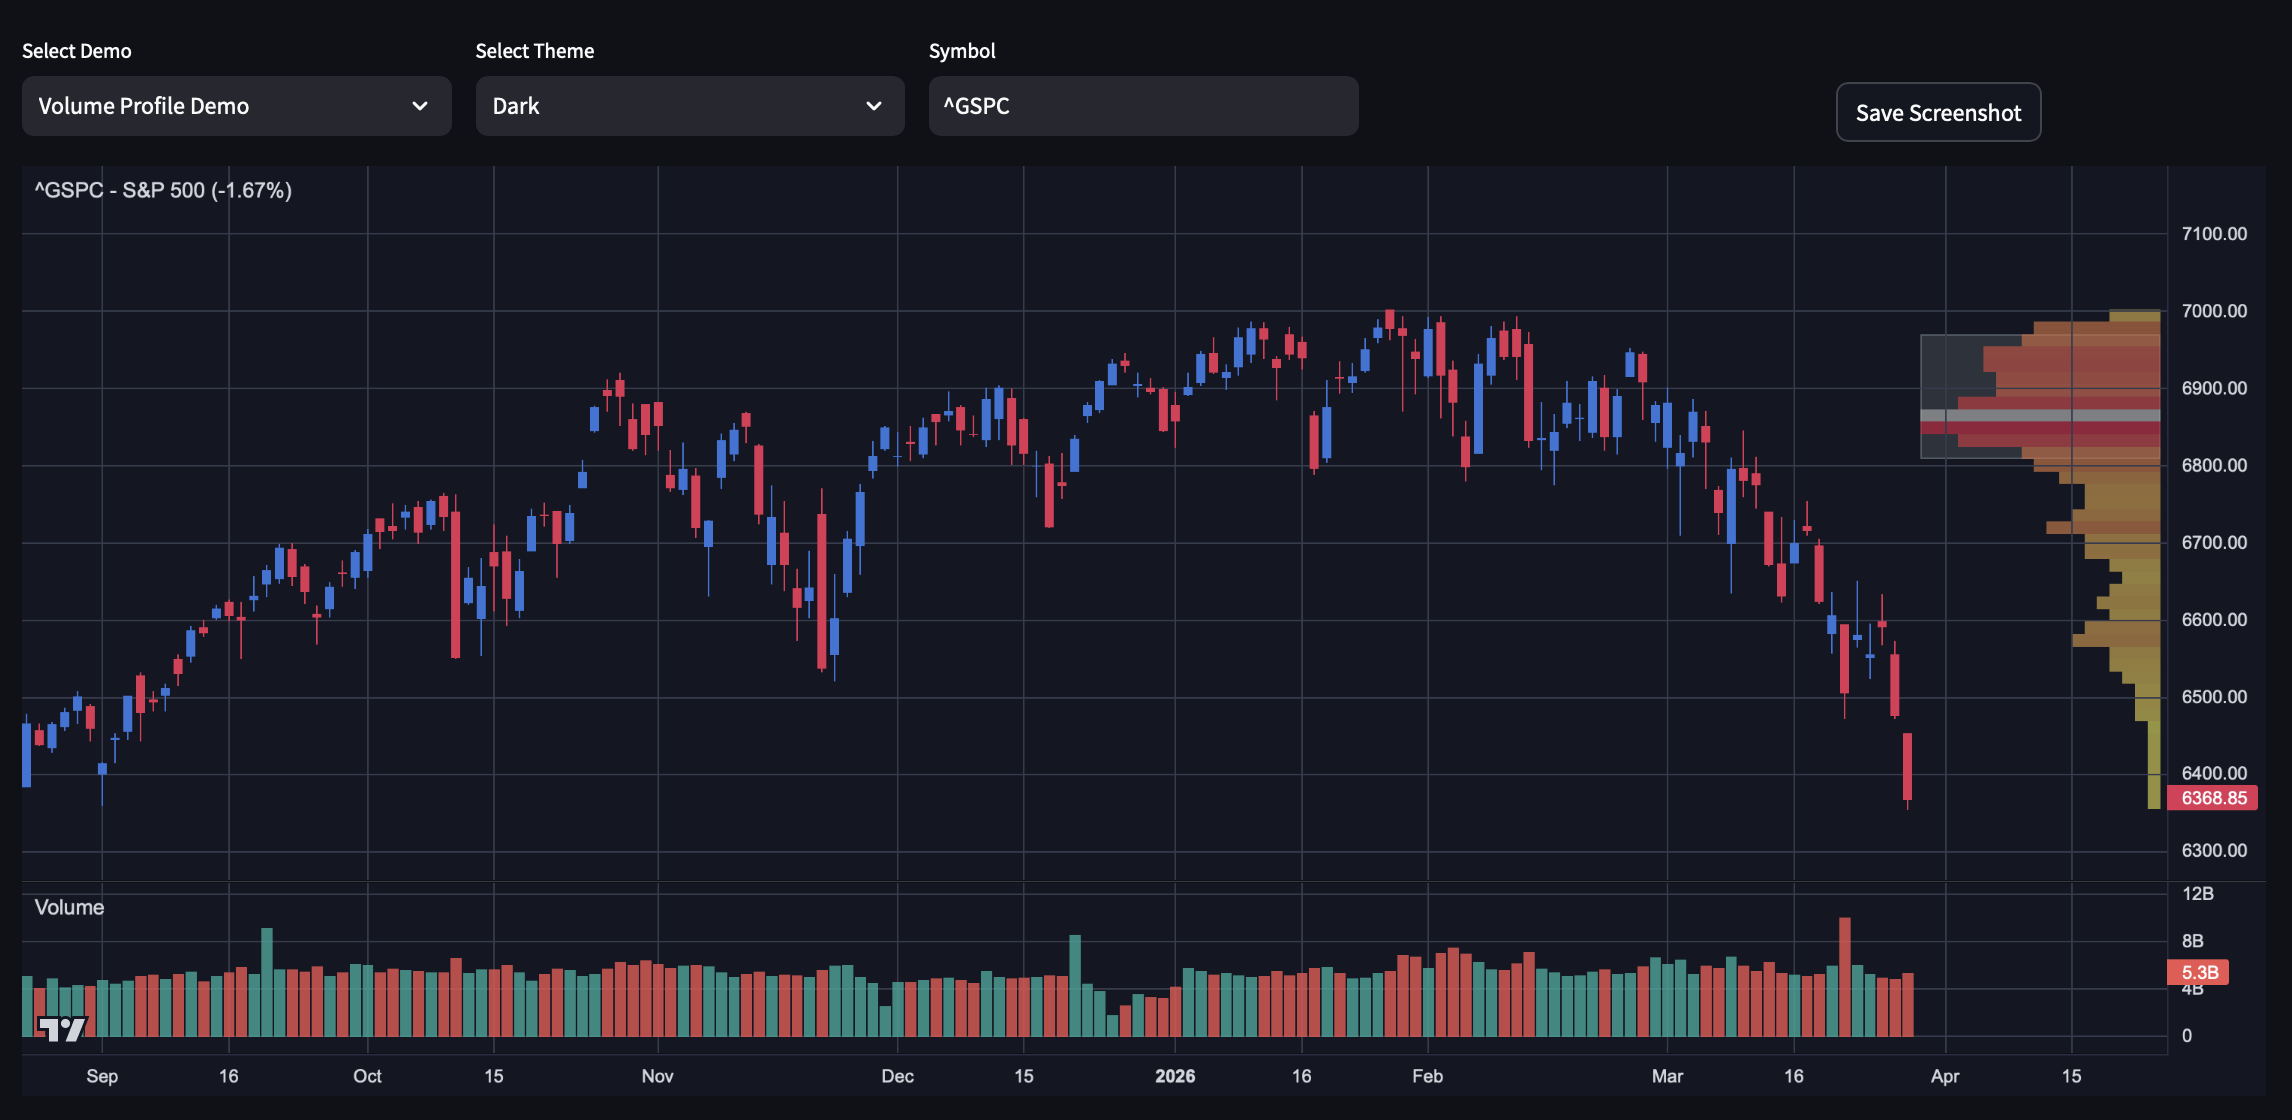Click the gray point-of-control line in volume profile
This screenshot has width=2292, height=1120.
point(2040,415)
